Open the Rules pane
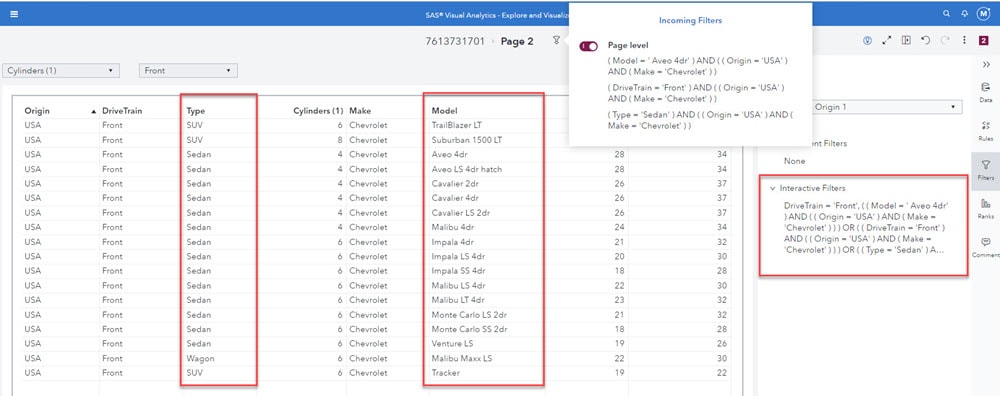Viewport: 1000px width, 396px height. (x=986, y=130)
